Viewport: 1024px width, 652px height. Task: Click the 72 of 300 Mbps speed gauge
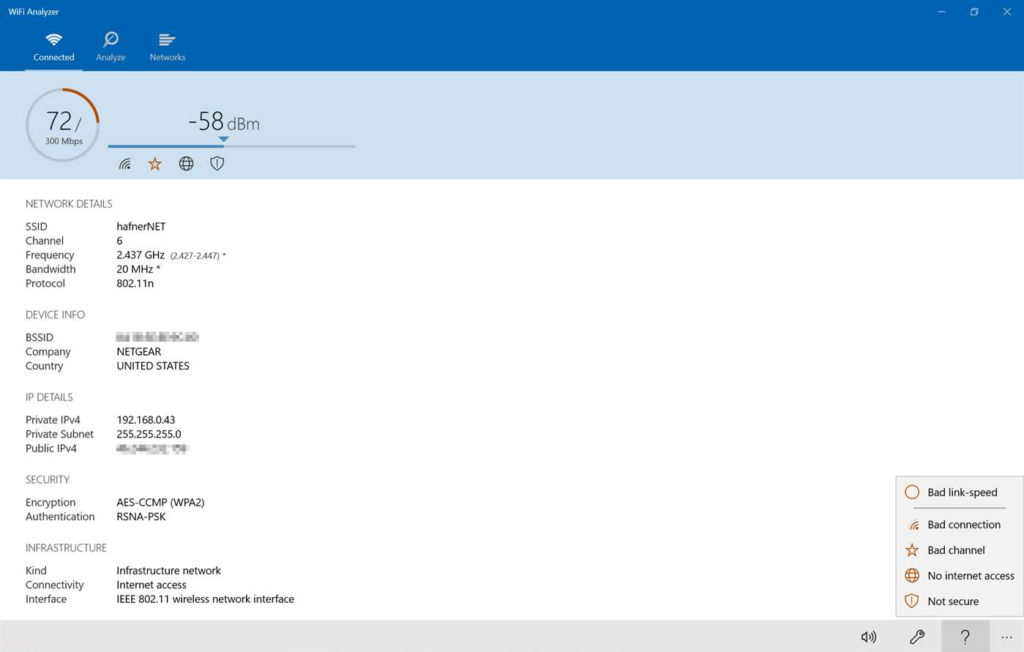[x=62, y=124]
